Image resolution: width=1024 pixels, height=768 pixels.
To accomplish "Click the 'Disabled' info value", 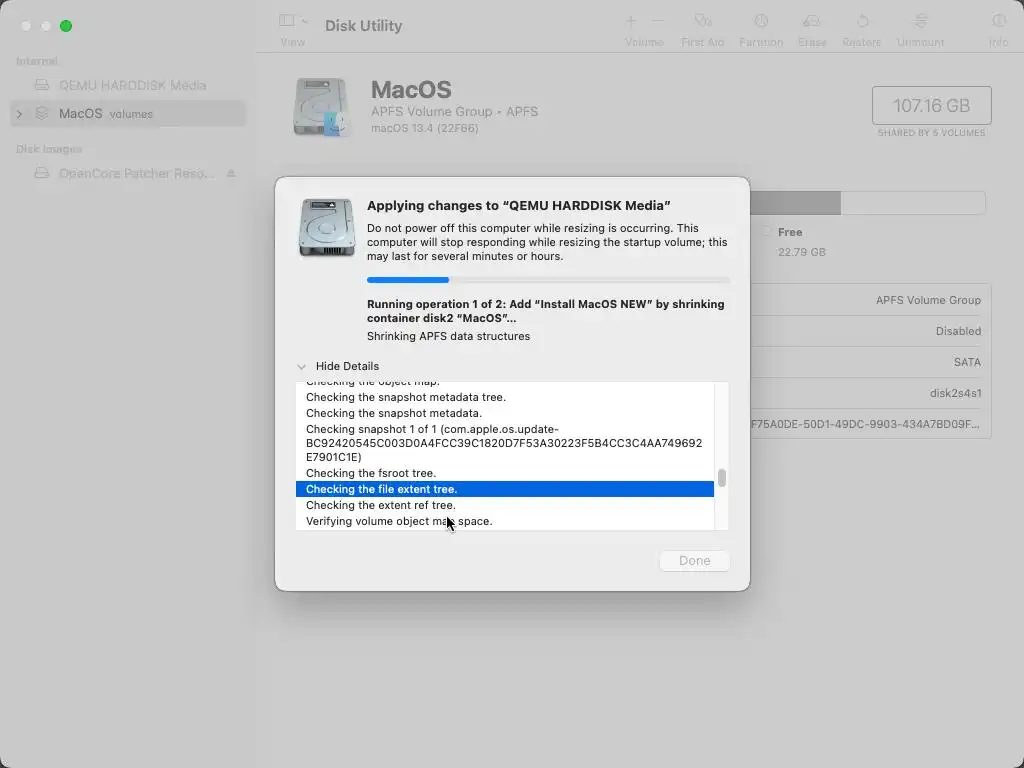I will point(958,331).
